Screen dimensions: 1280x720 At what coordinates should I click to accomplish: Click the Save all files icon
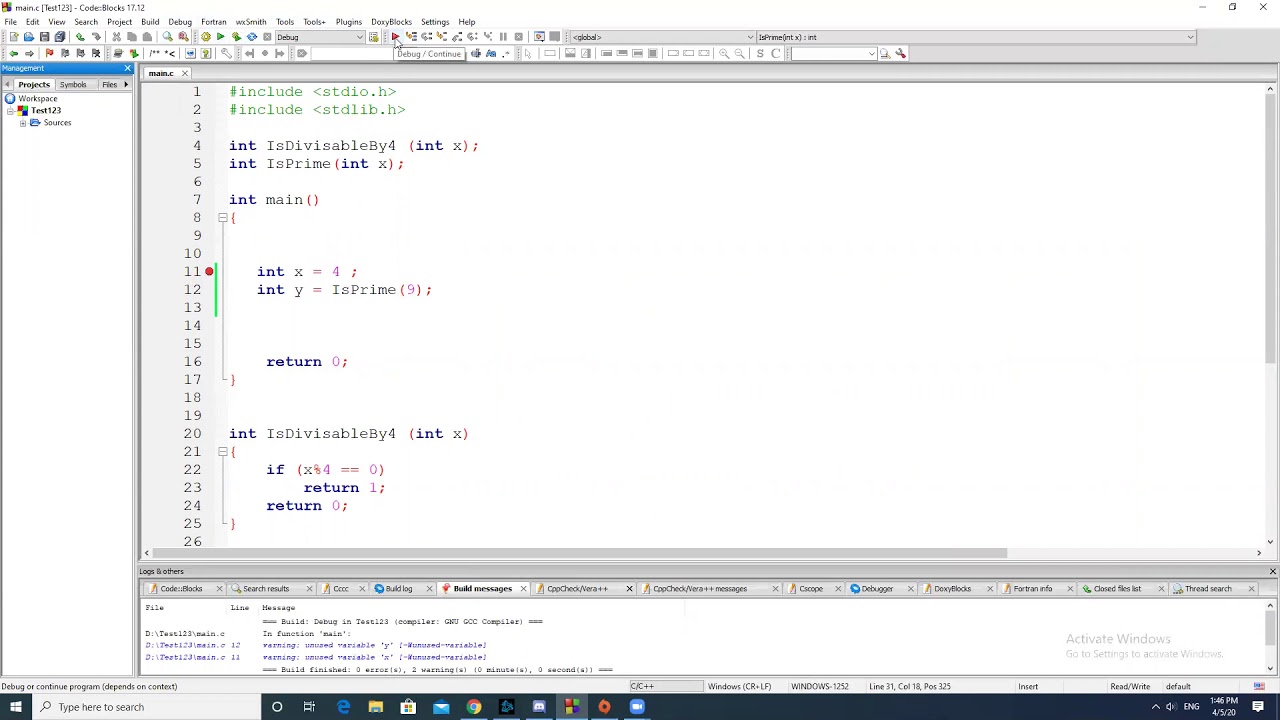pos(60,37)
